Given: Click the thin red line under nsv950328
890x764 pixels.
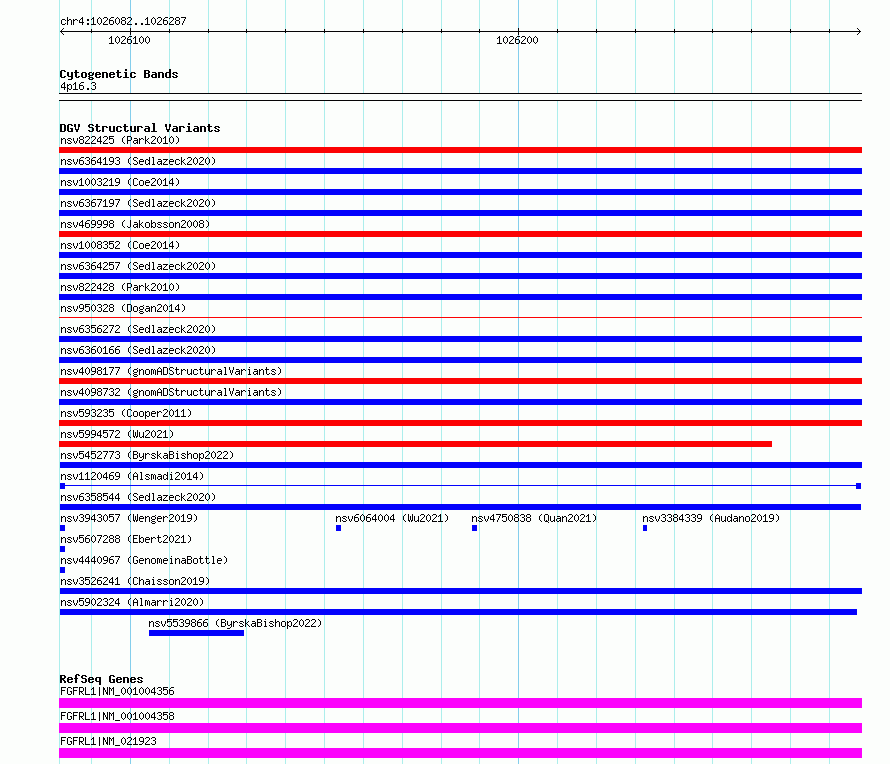Looking at the screenshot, I should (460, 318).
